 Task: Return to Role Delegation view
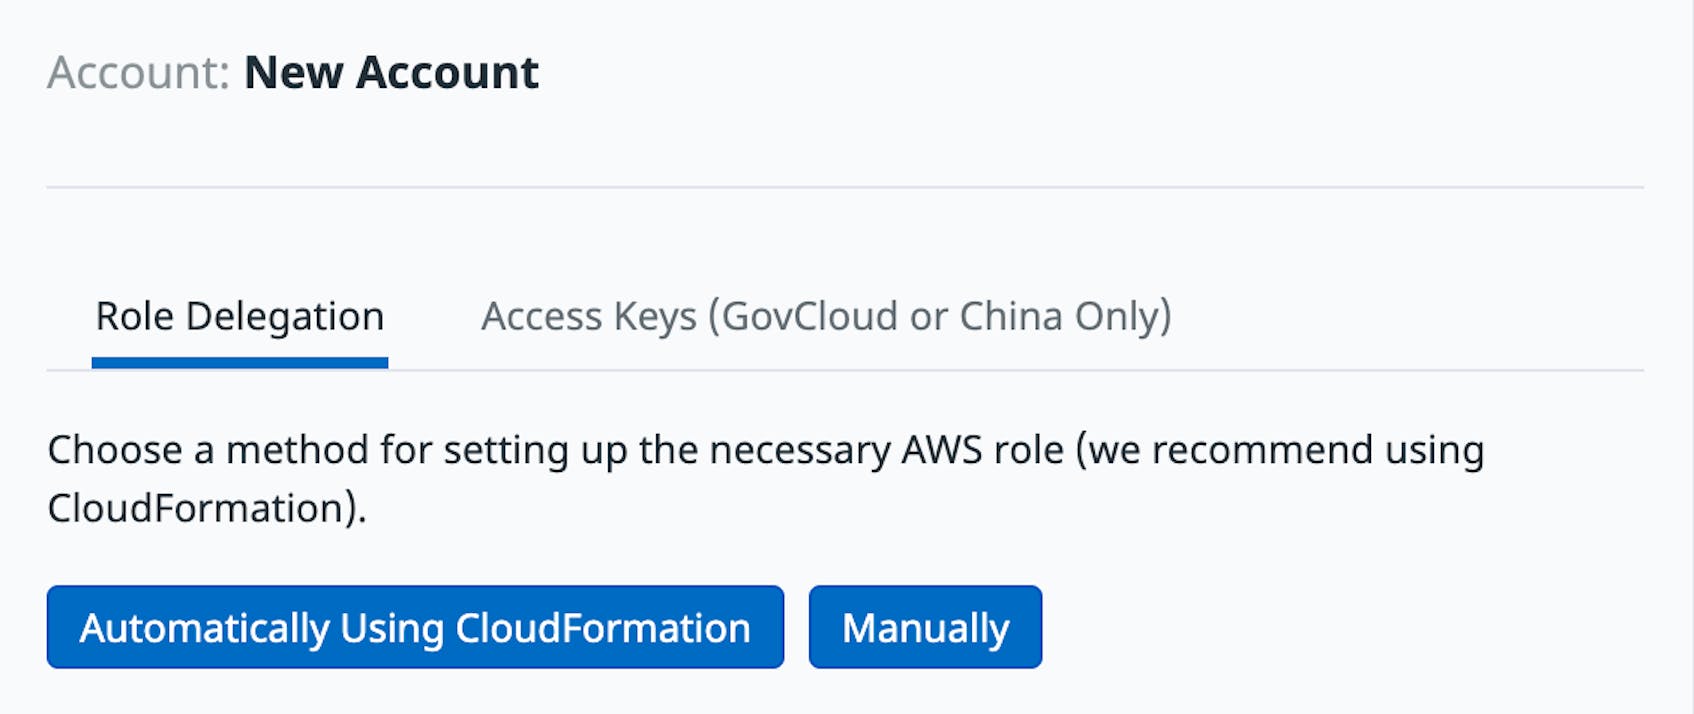(x=238, y=316)
